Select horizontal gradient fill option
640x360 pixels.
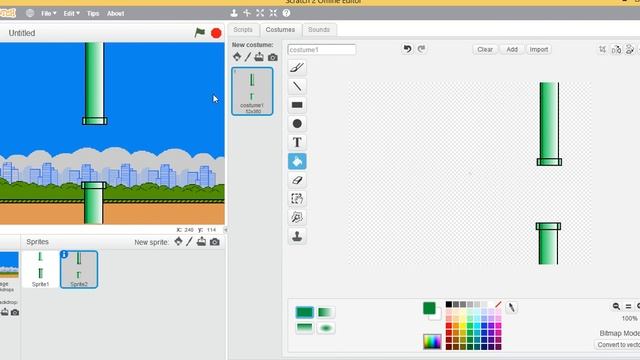[325, 312]
